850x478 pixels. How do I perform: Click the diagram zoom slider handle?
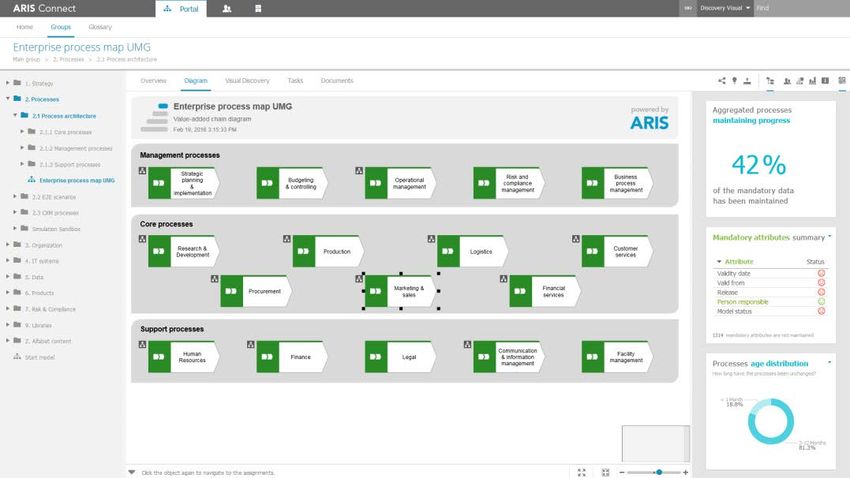coord(659,473)
